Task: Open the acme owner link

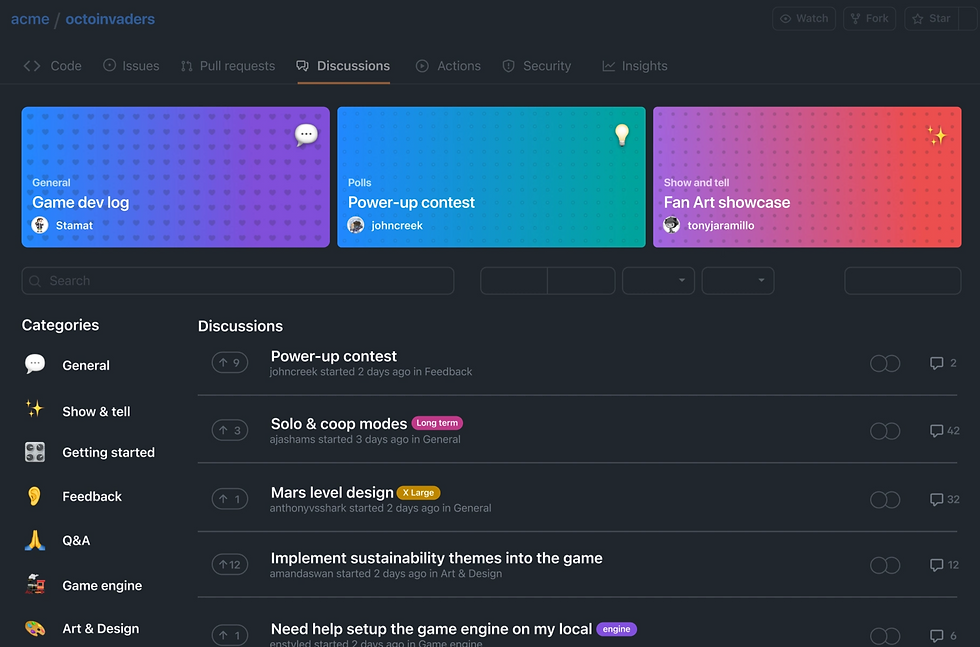Action: pyautogui.click(x=30, y=19)
